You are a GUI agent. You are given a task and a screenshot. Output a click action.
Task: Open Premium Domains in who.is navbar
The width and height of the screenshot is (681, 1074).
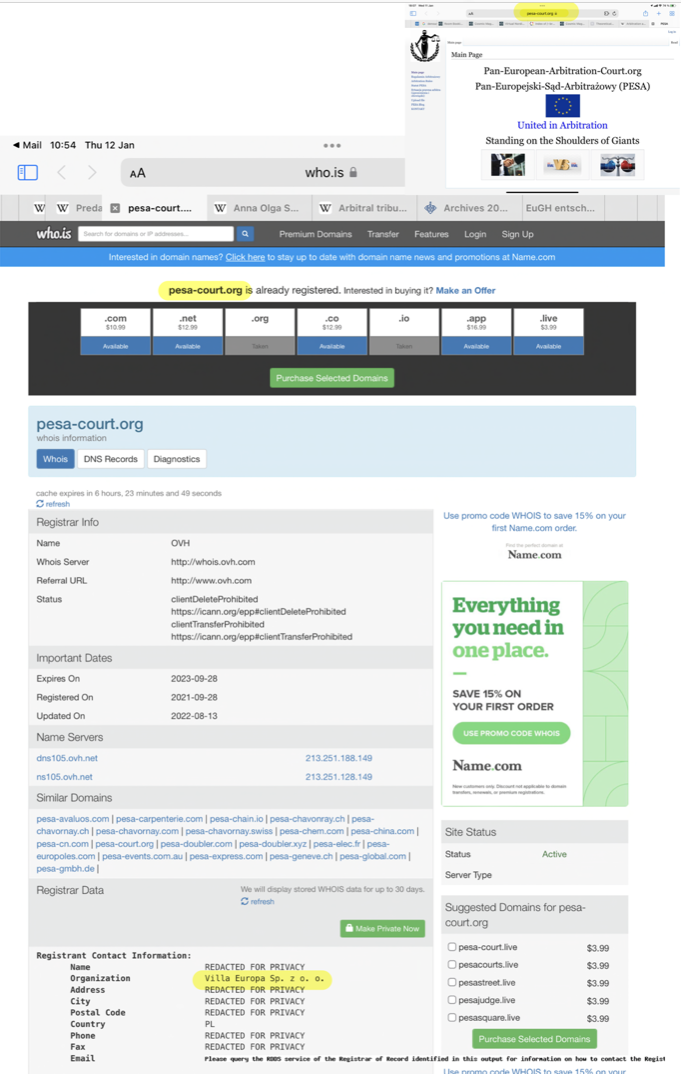click(x=315, y=234)
